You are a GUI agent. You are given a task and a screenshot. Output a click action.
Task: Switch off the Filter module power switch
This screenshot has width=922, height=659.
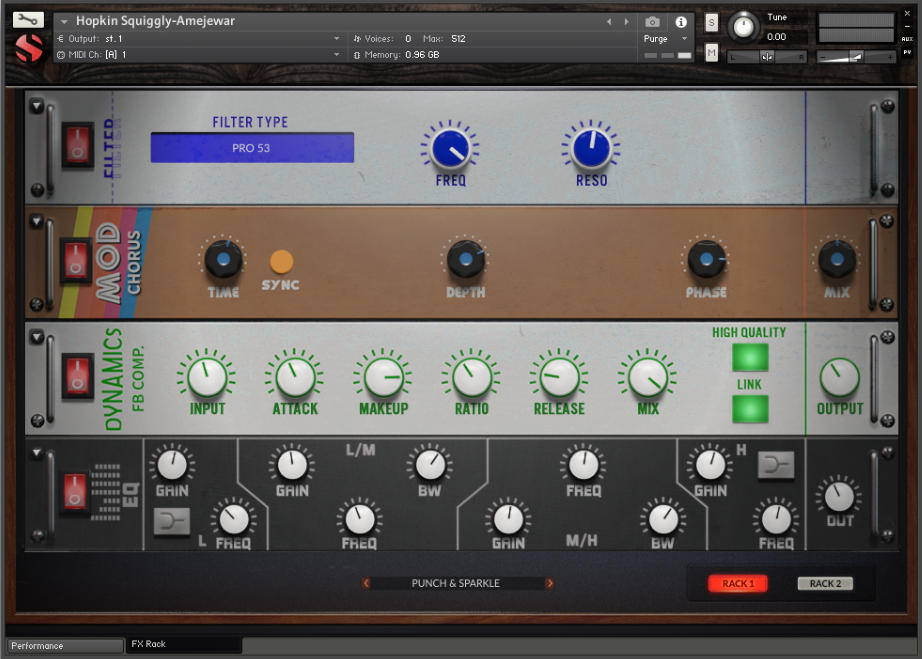(77, 142)
